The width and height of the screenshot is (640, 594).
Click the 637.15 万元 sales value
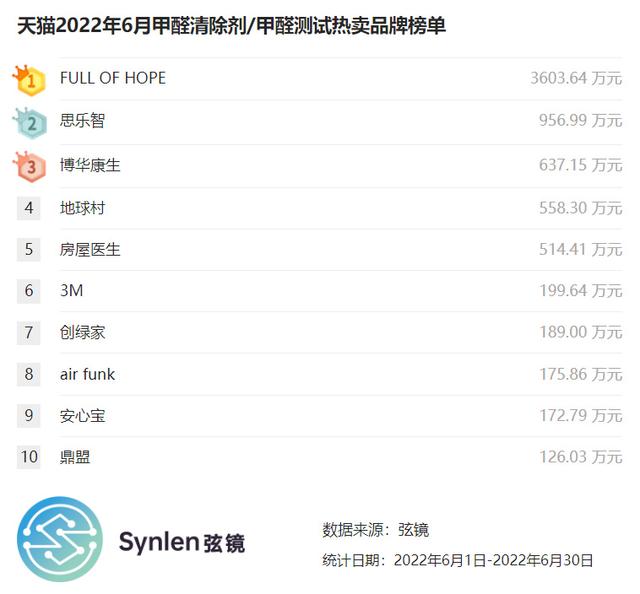[x=580, y=165]
